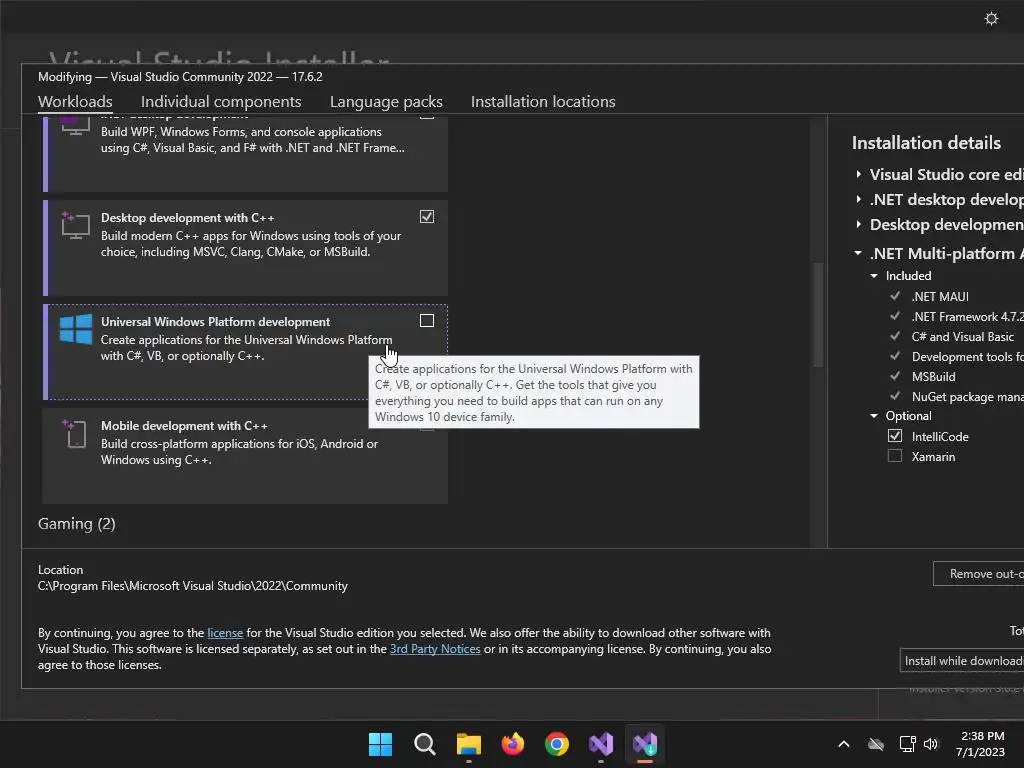
Task: Open taskbar clock showing 2:38 PM
Action: click(980, 744)
